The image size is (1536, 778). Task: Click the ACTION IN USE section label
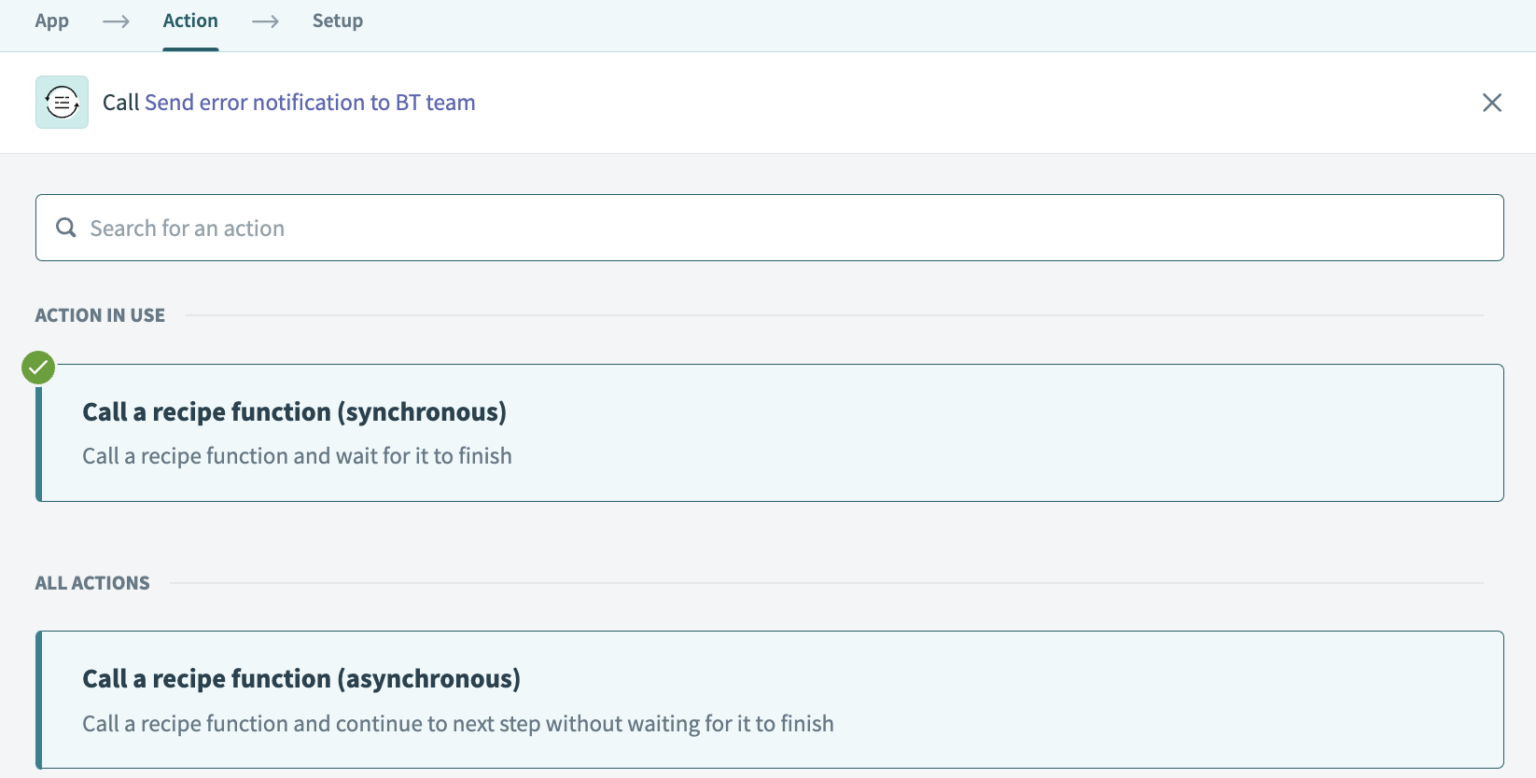(x=100, y=314)
